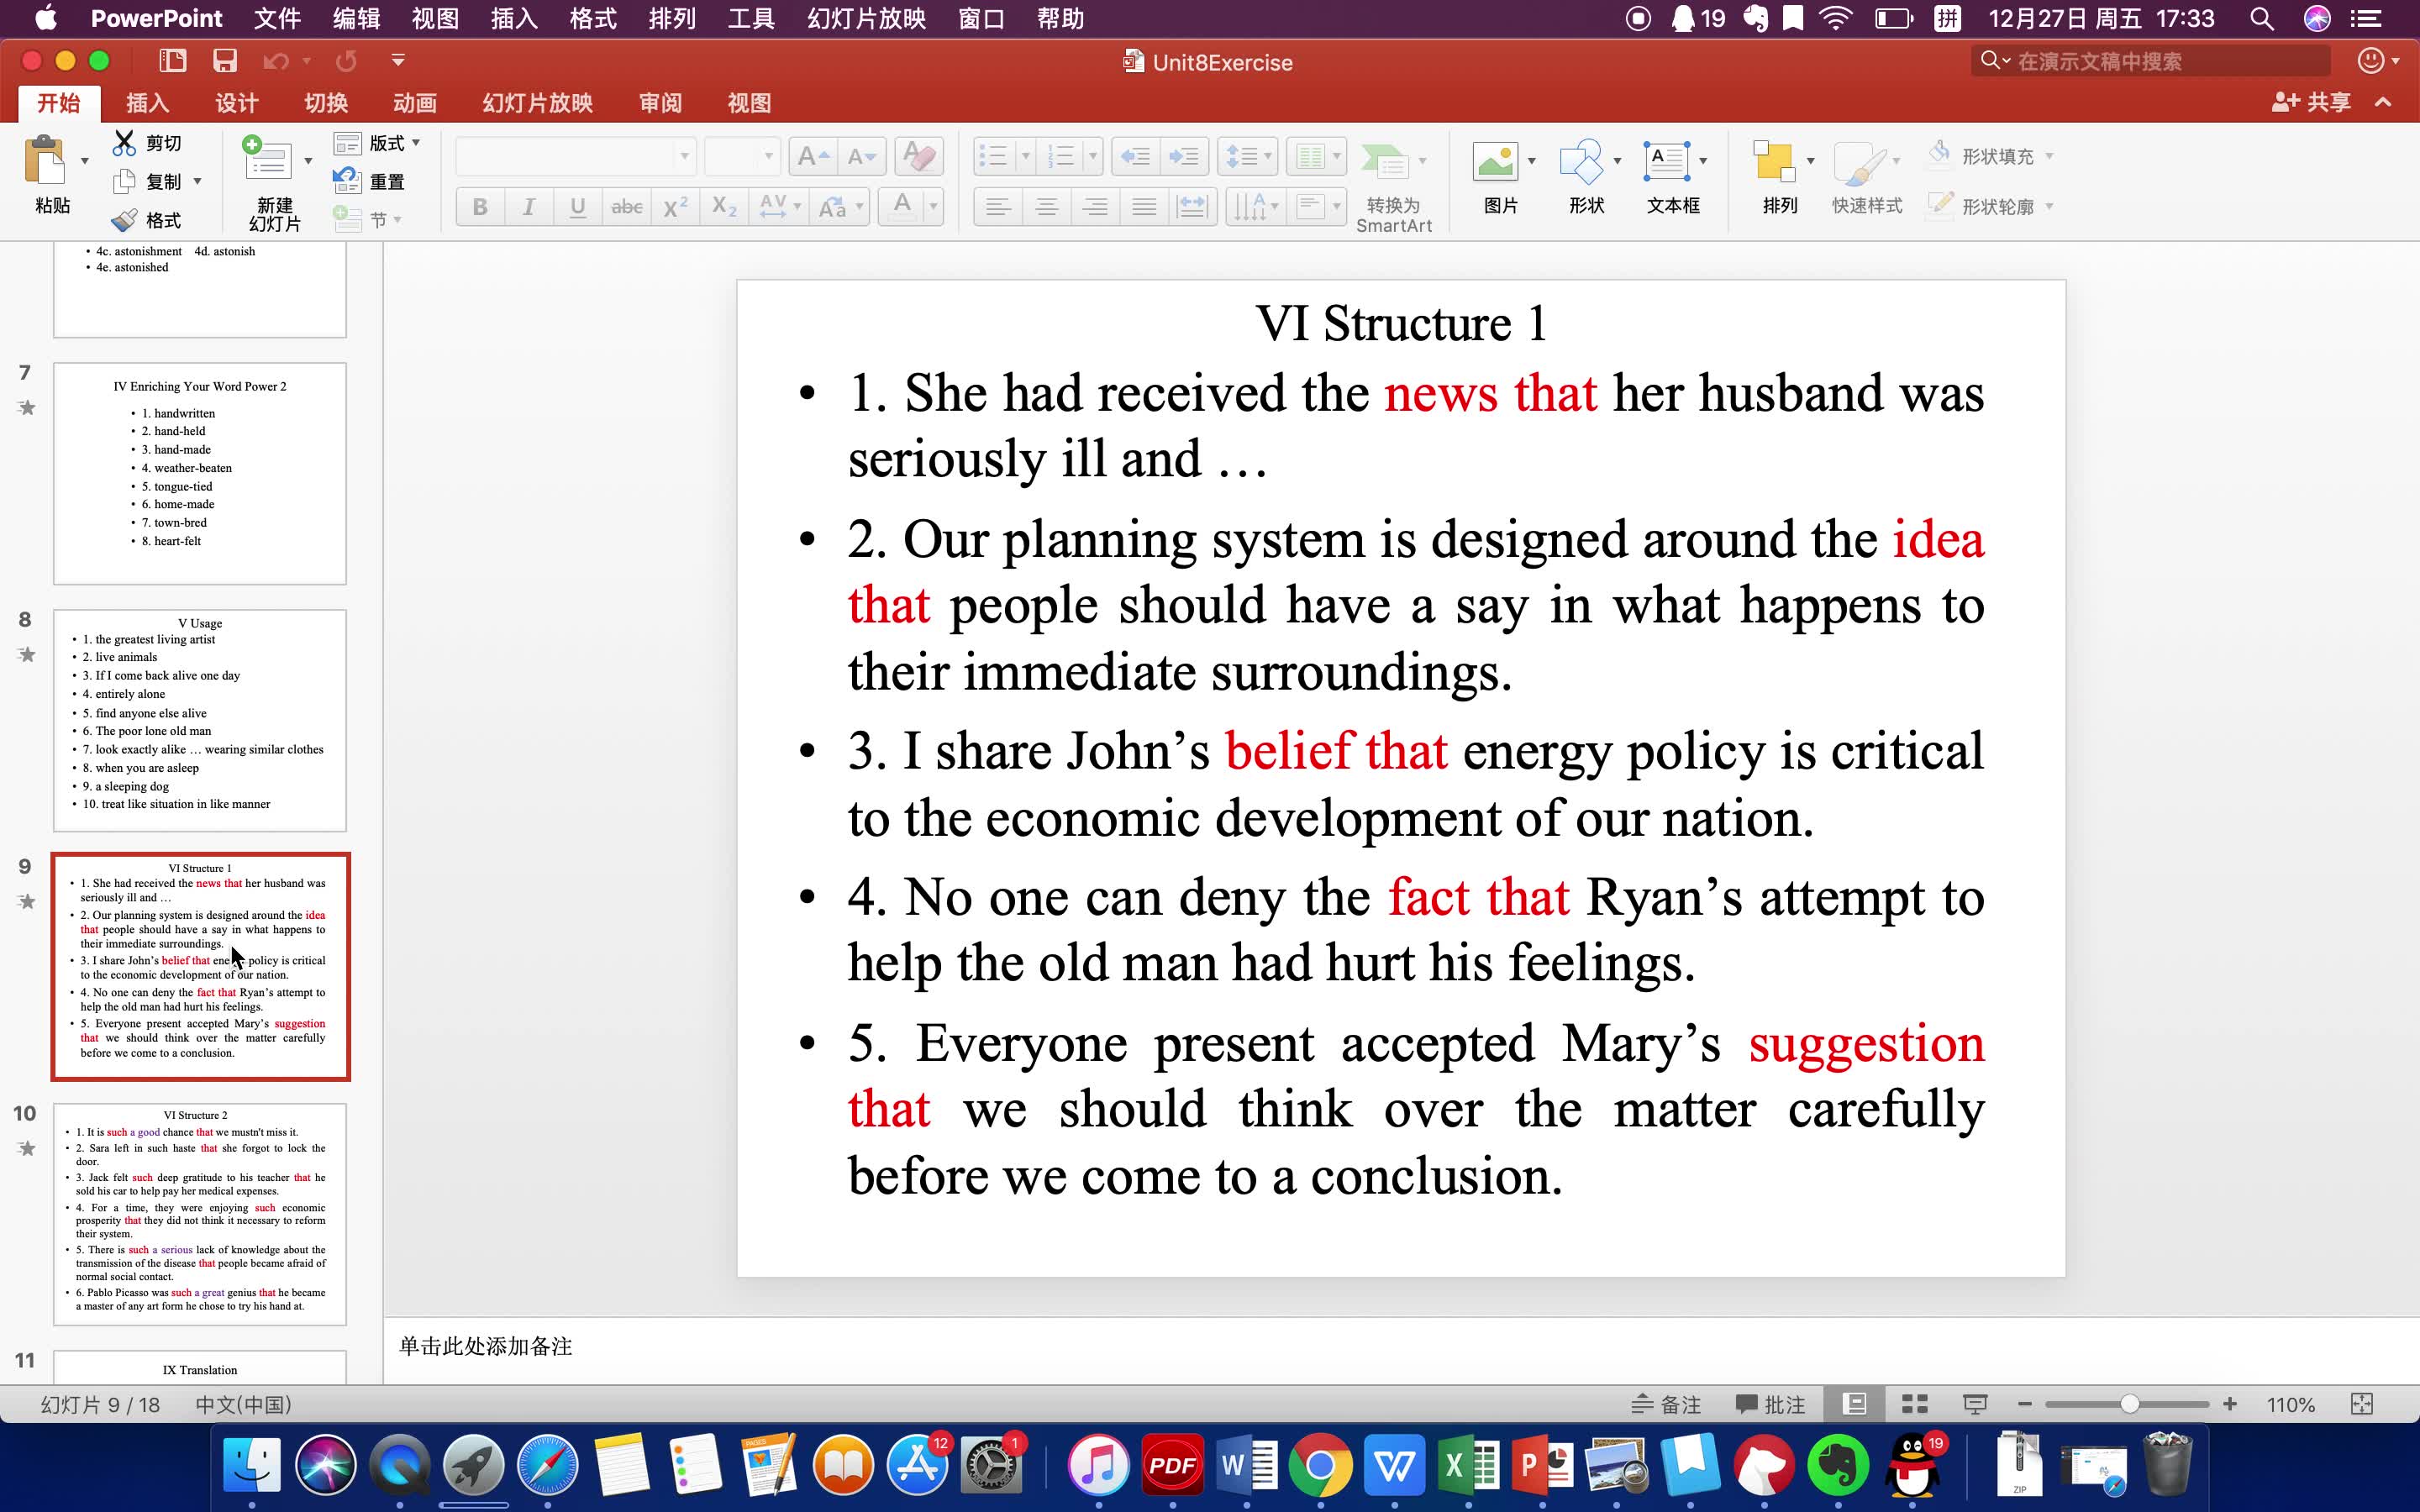Expand the Shape Outline dropdown arrow

tap(2049, 206)
